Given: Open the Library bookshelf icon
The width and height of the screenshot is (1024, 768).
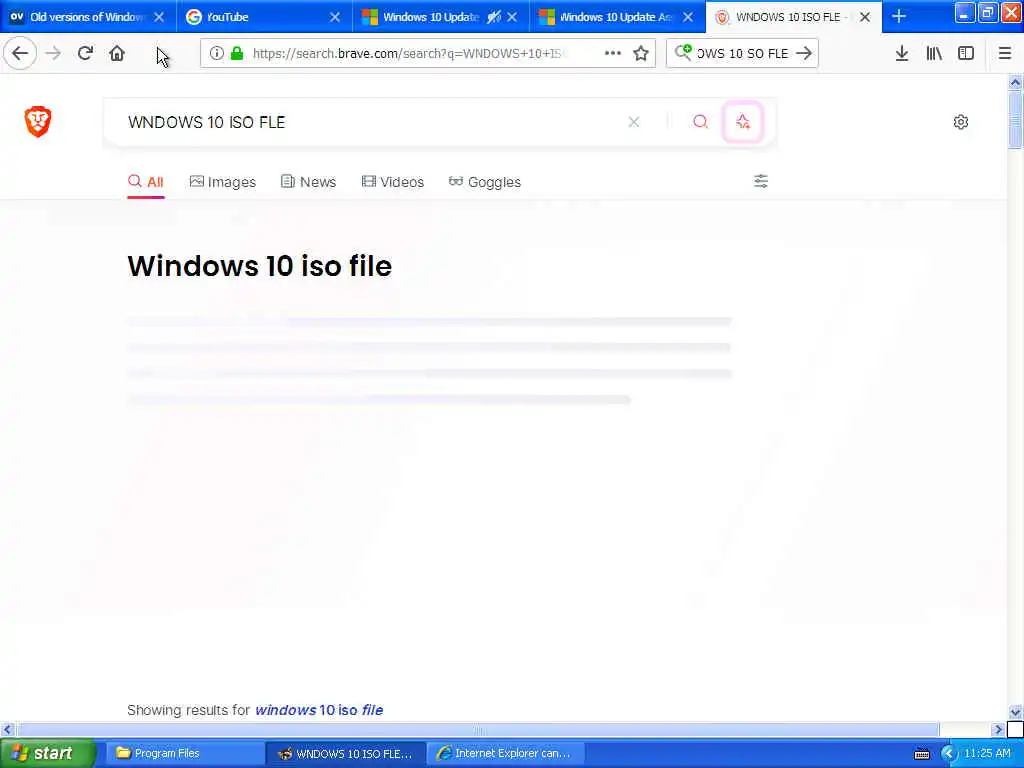Looking at the screenshot, I should (x=934, y=53).
